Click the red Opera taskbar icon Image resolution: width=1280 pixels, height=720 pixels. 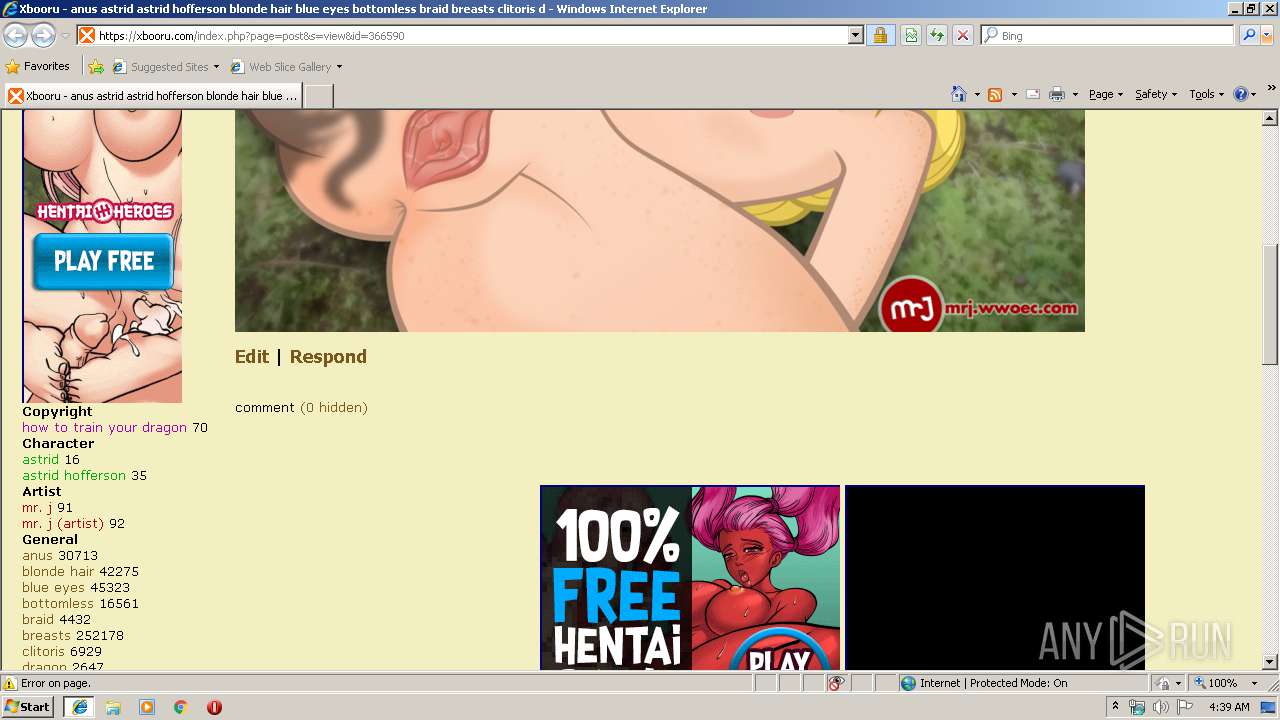coord(214,707)
